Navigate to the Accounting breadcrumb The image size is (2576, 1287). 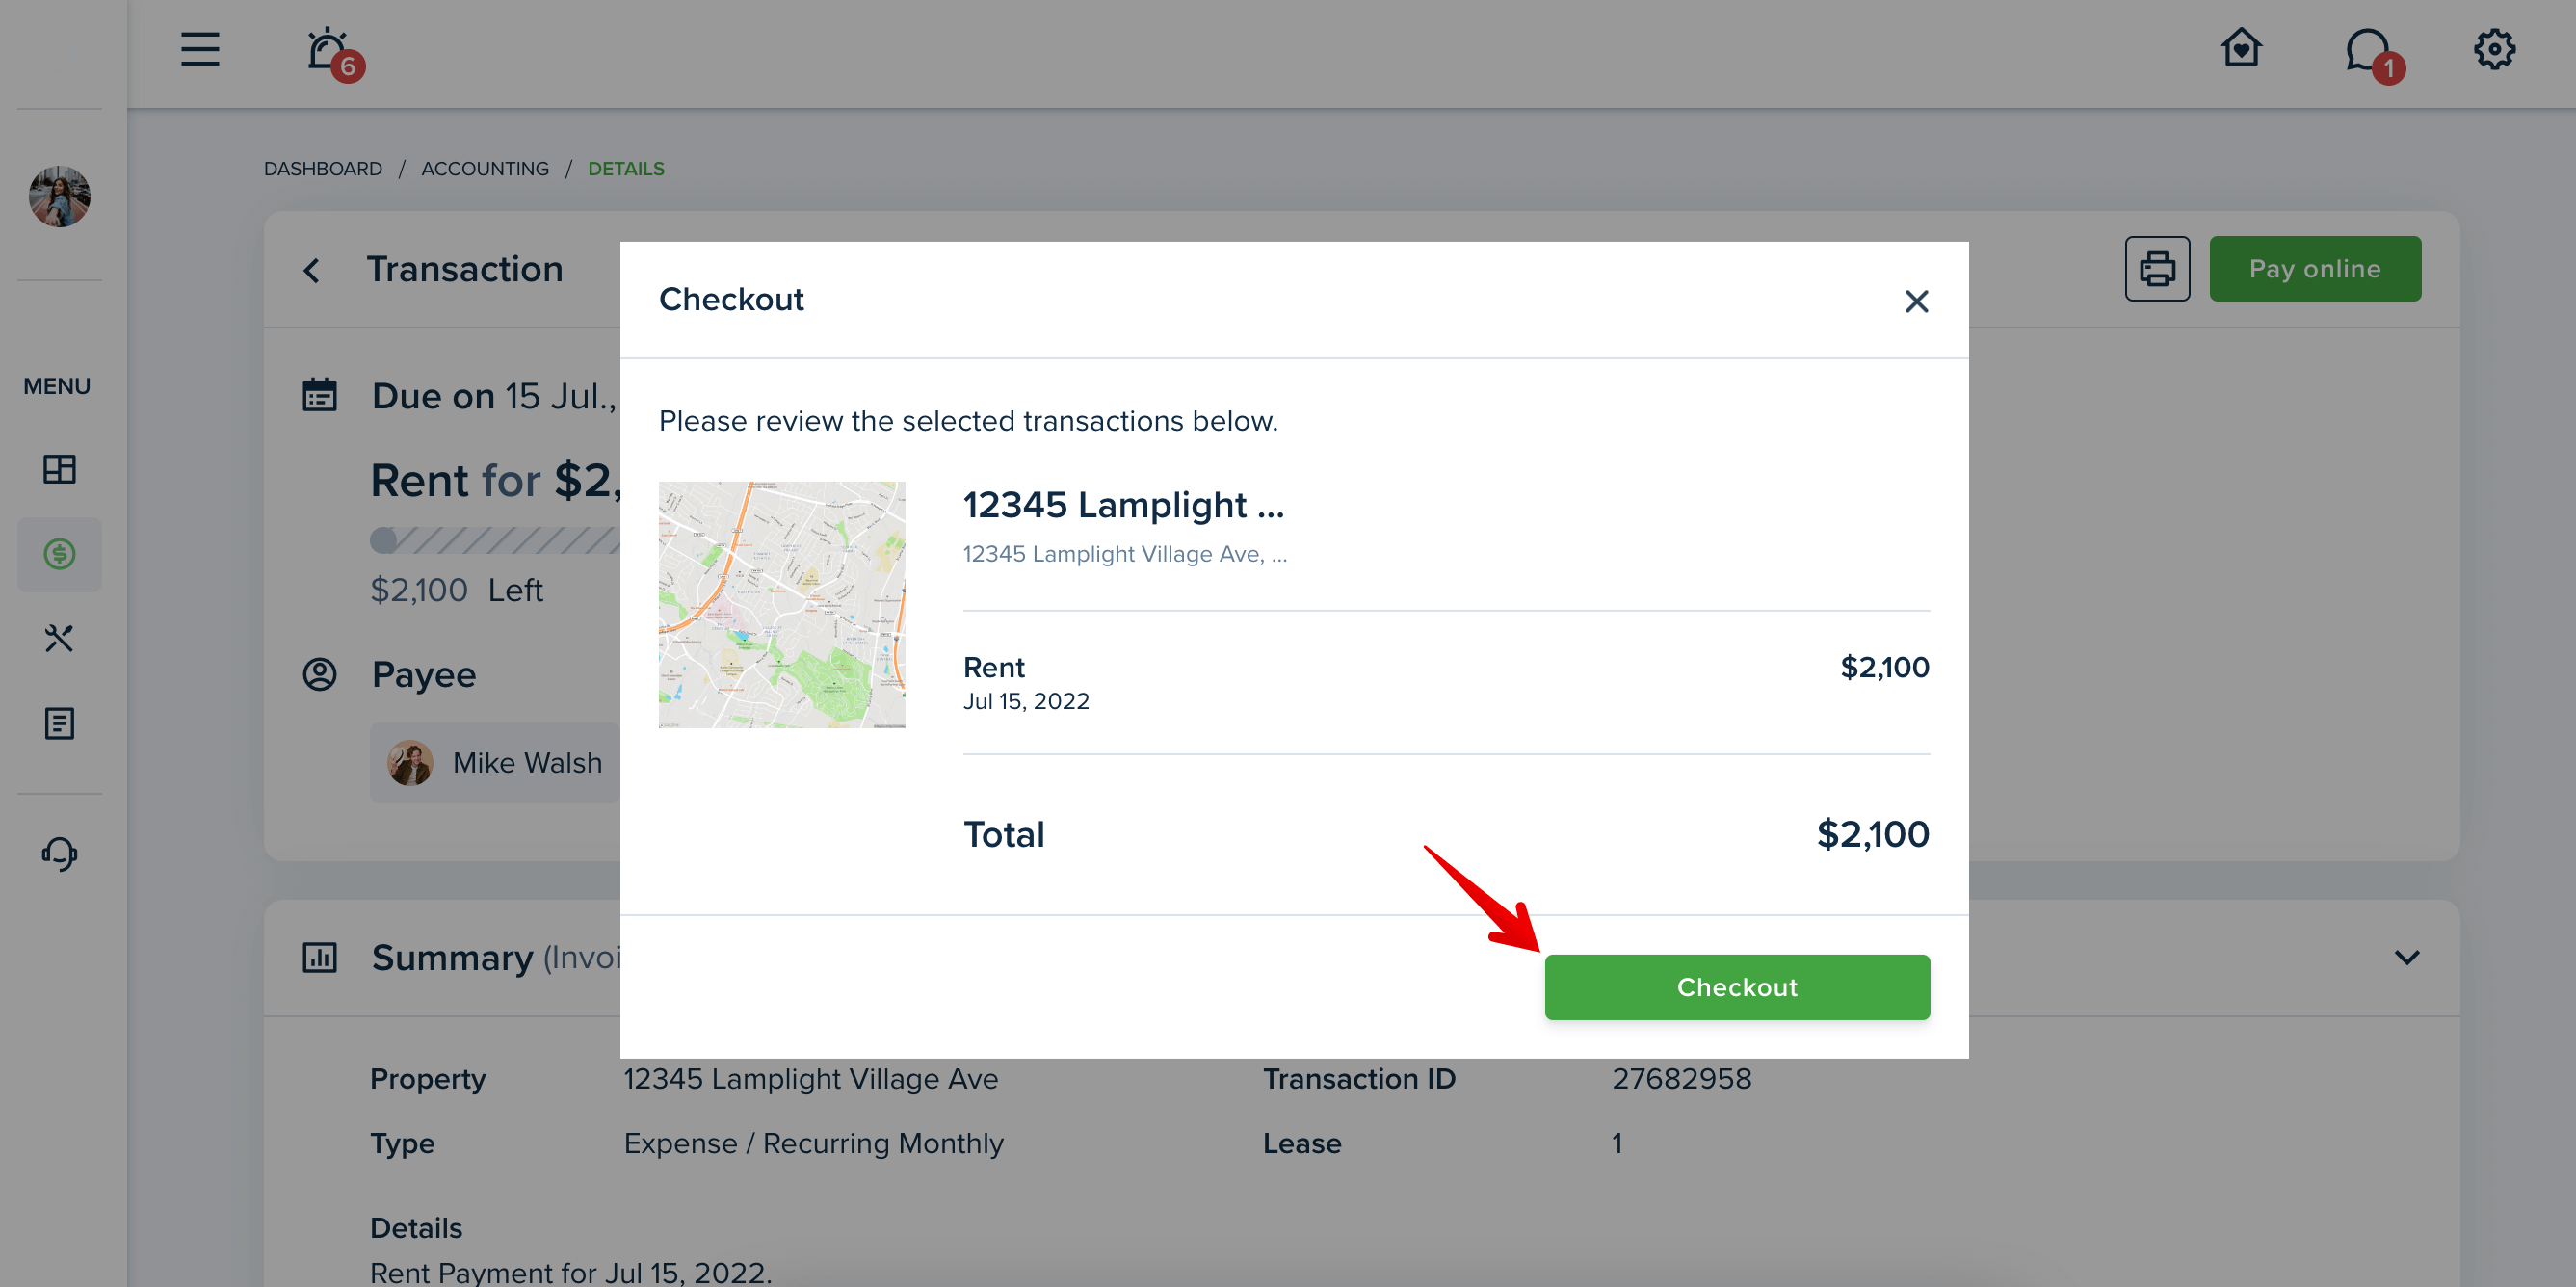coord(485,168)
